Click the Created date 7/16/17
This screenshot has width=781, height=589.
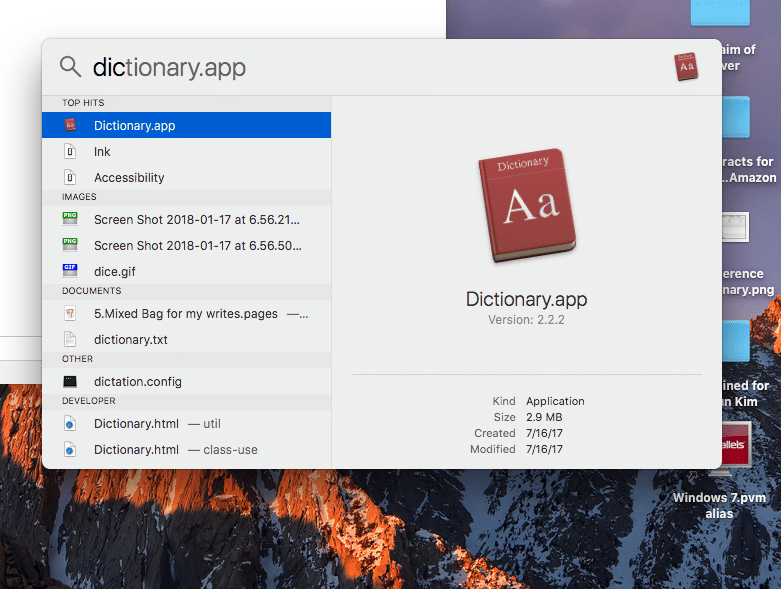[x=544, y=433]
